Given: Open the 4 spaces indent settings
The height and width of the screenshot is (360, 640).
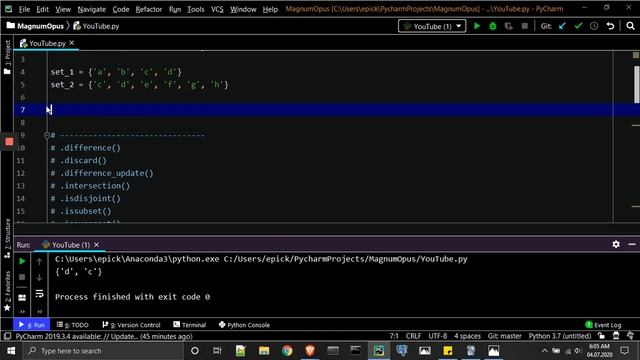Looking at the screenshot, I should [467, 336].
